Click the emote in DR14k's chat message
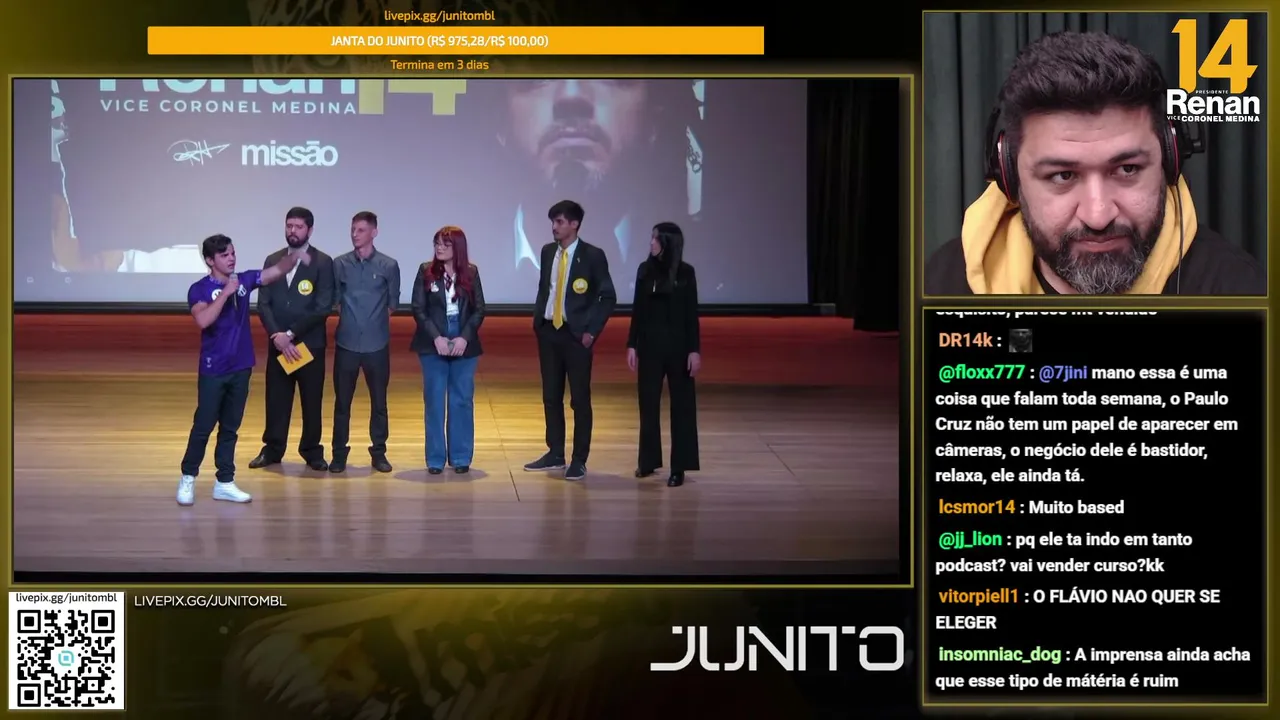The width and height of the screenshot is (1280, 720). tap(1020, 341)
